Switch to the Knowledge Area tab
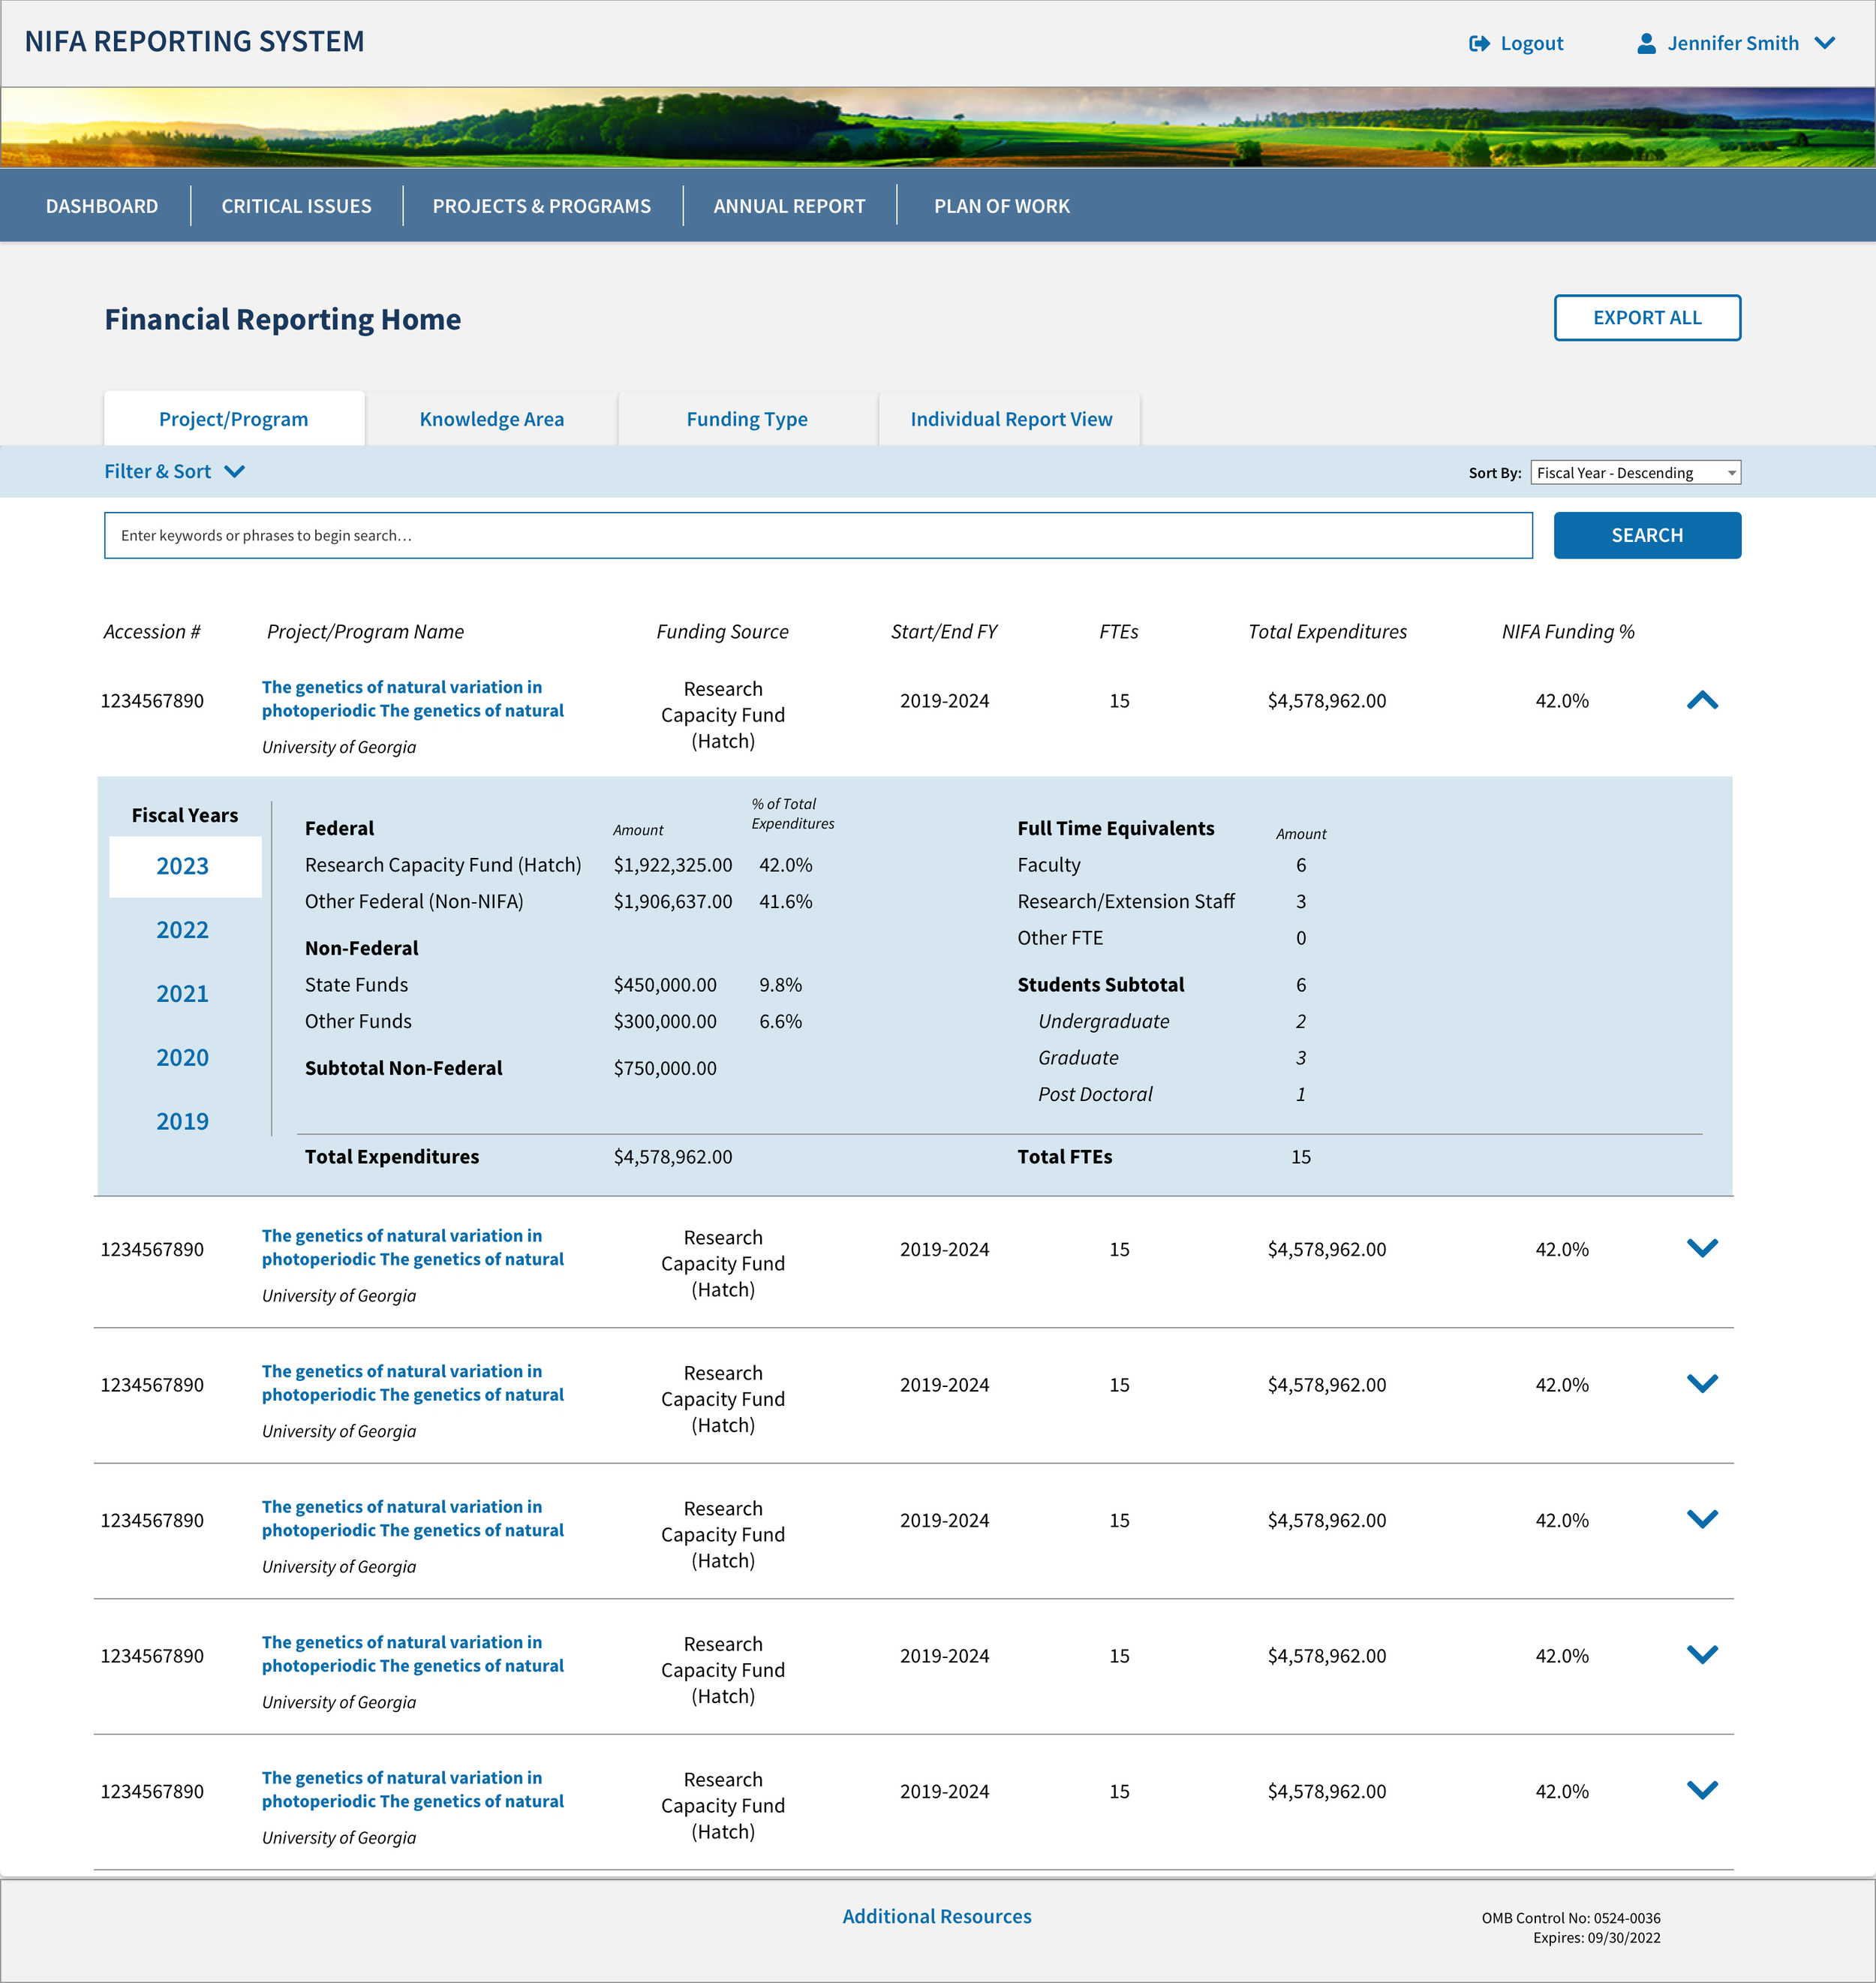Screen dimensions: 1876x1983 click(491, 419)
